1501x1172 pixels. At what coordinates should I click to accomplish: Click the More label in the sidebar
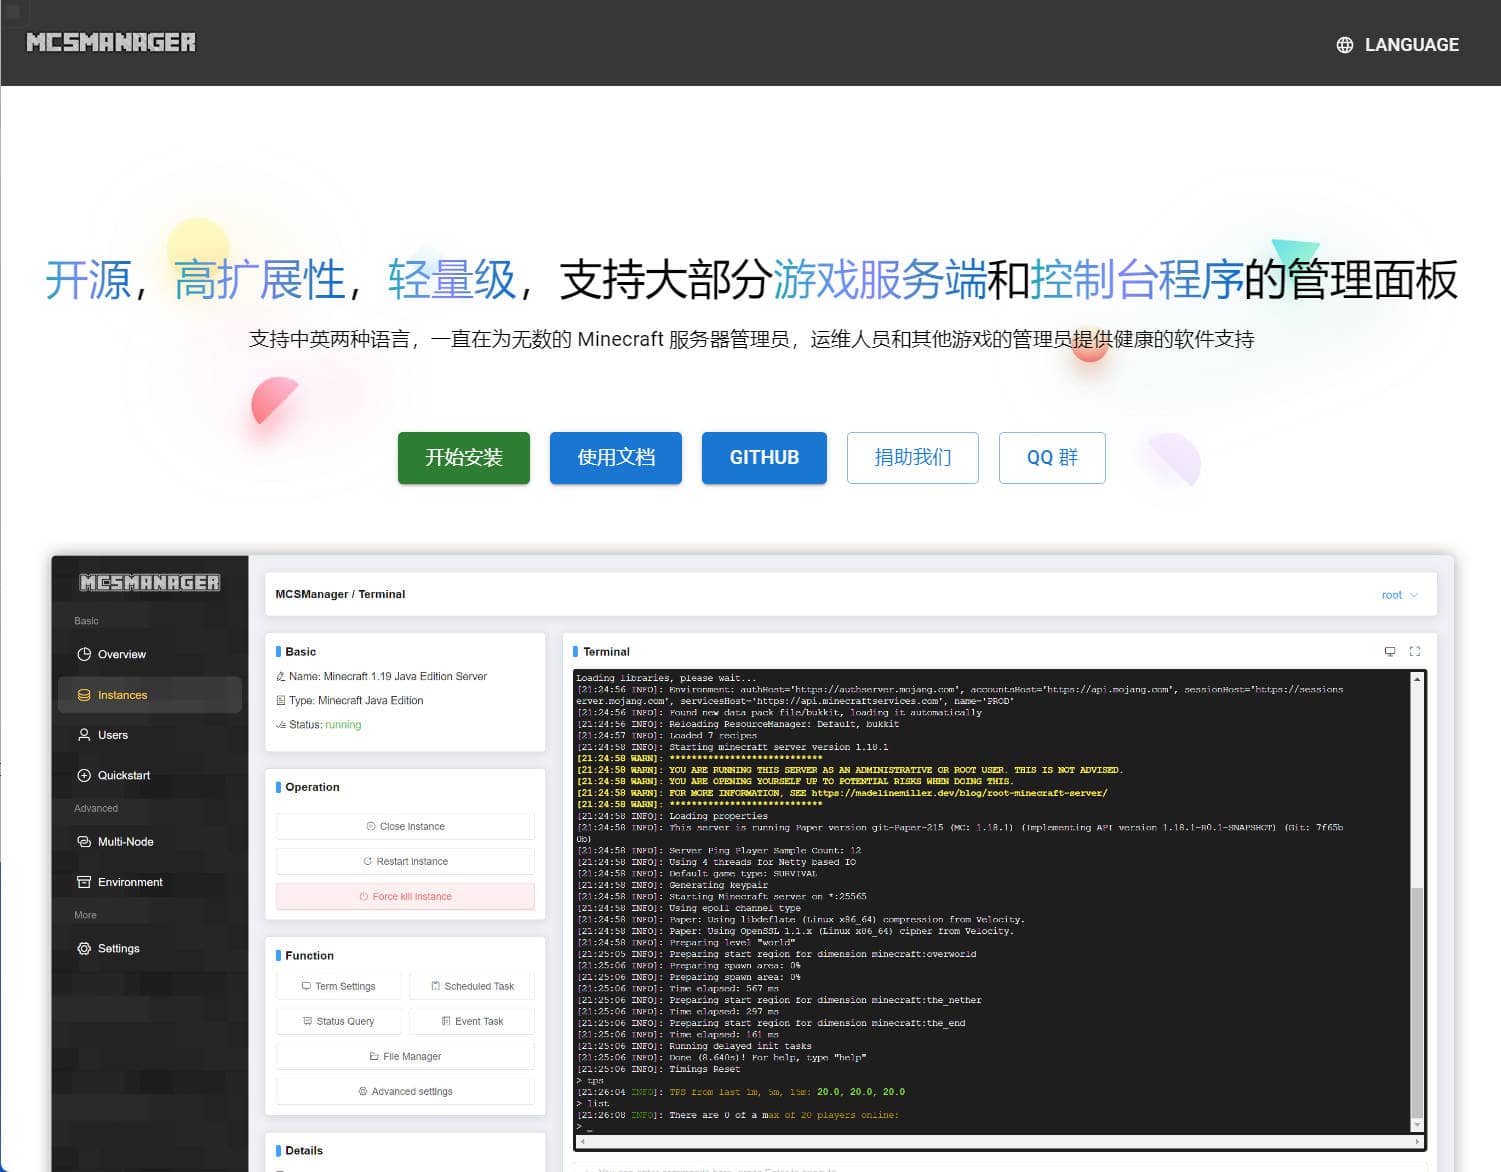point(85,915)
